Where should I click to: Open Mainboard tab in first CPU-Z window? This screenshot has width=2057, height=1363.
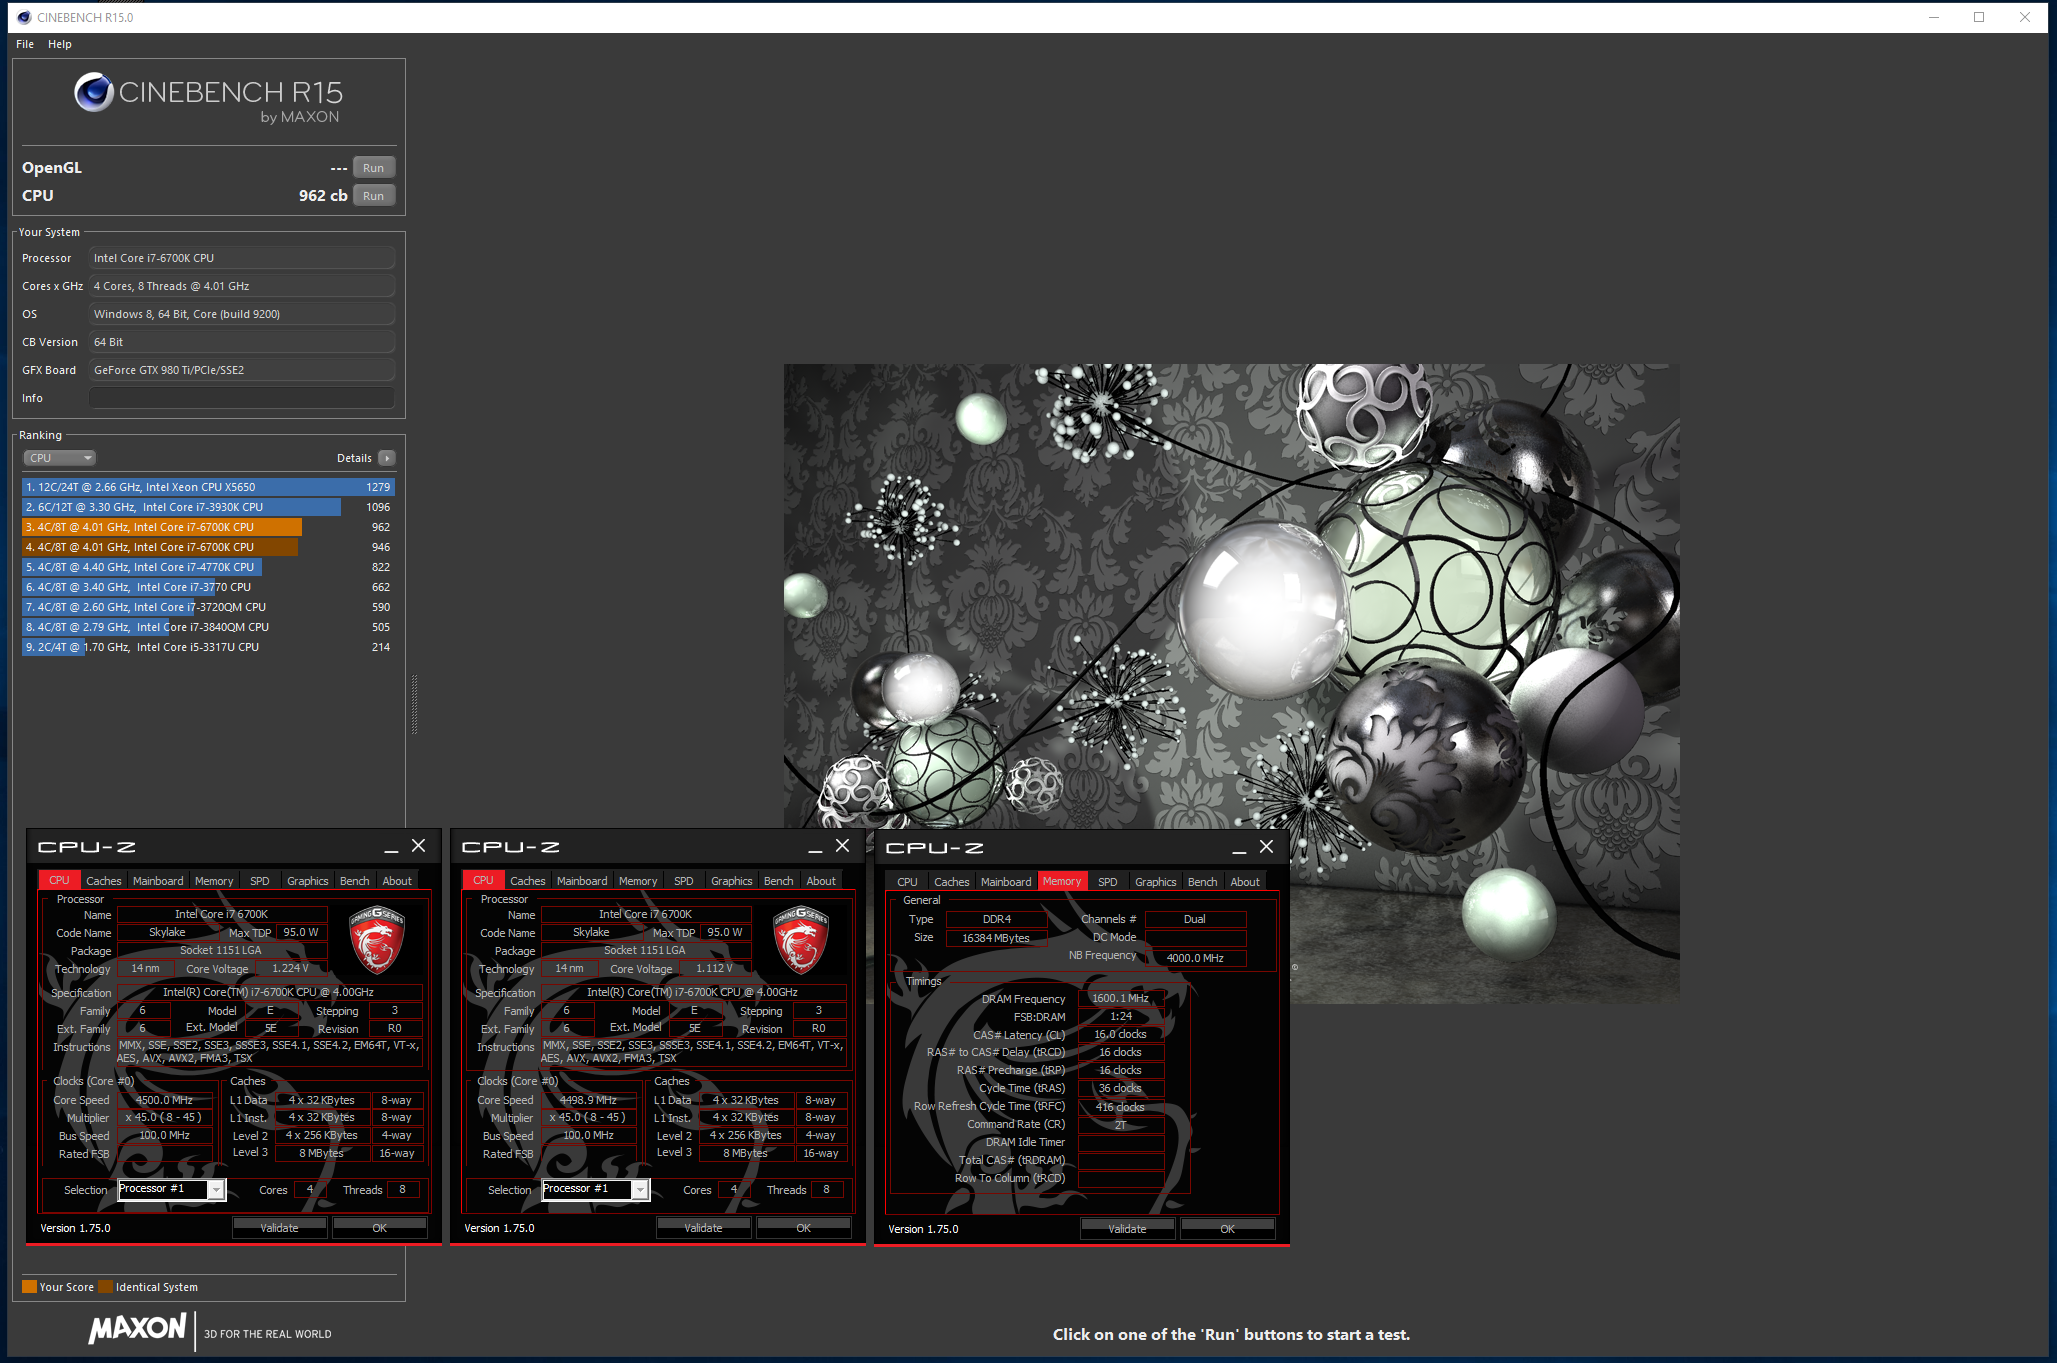[158, 881]
